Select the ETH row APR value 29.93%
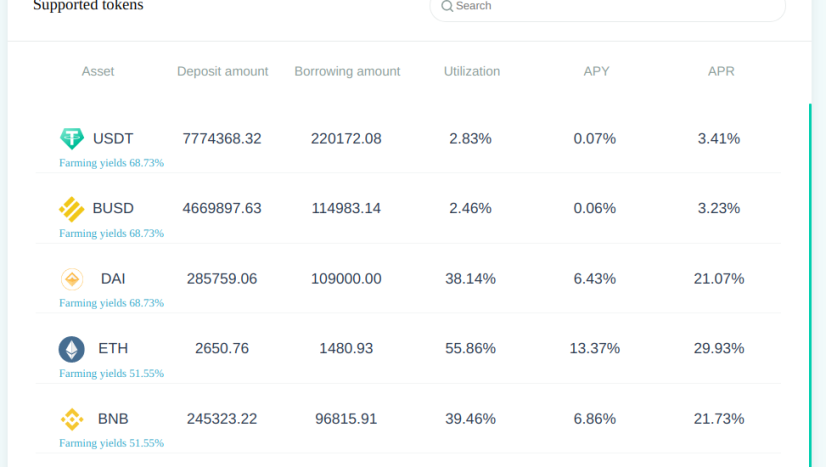The width and height of the screenshot is (826, 467). coord(719,349)
